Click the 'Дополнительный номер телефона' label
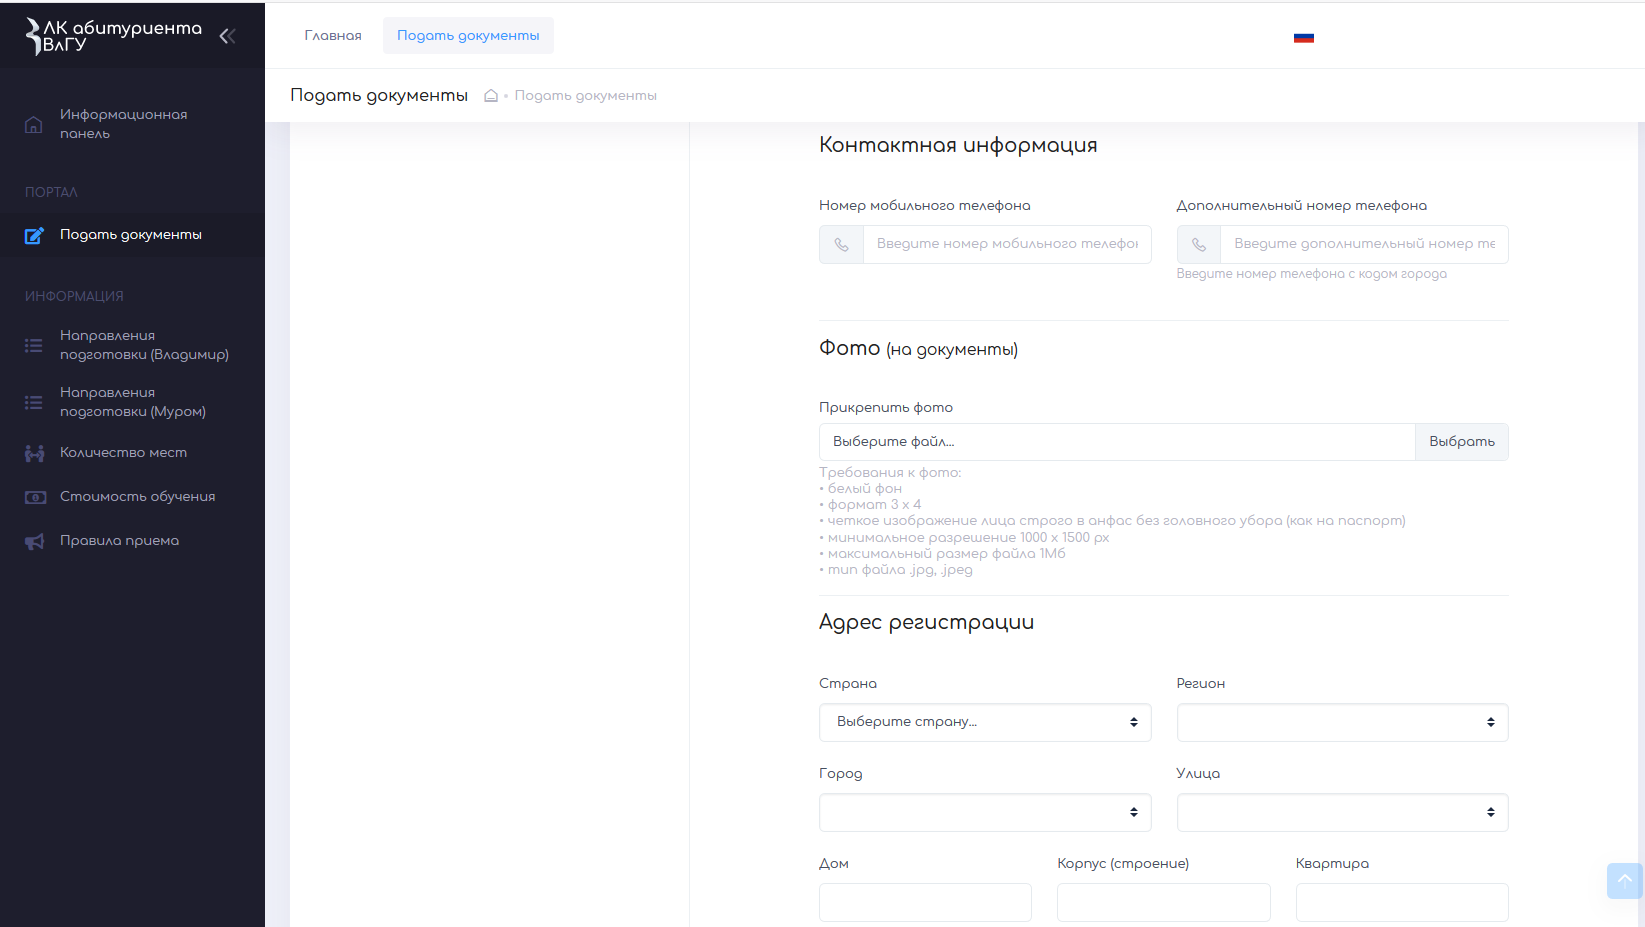1645x927 pixels. pos(1301,205)
